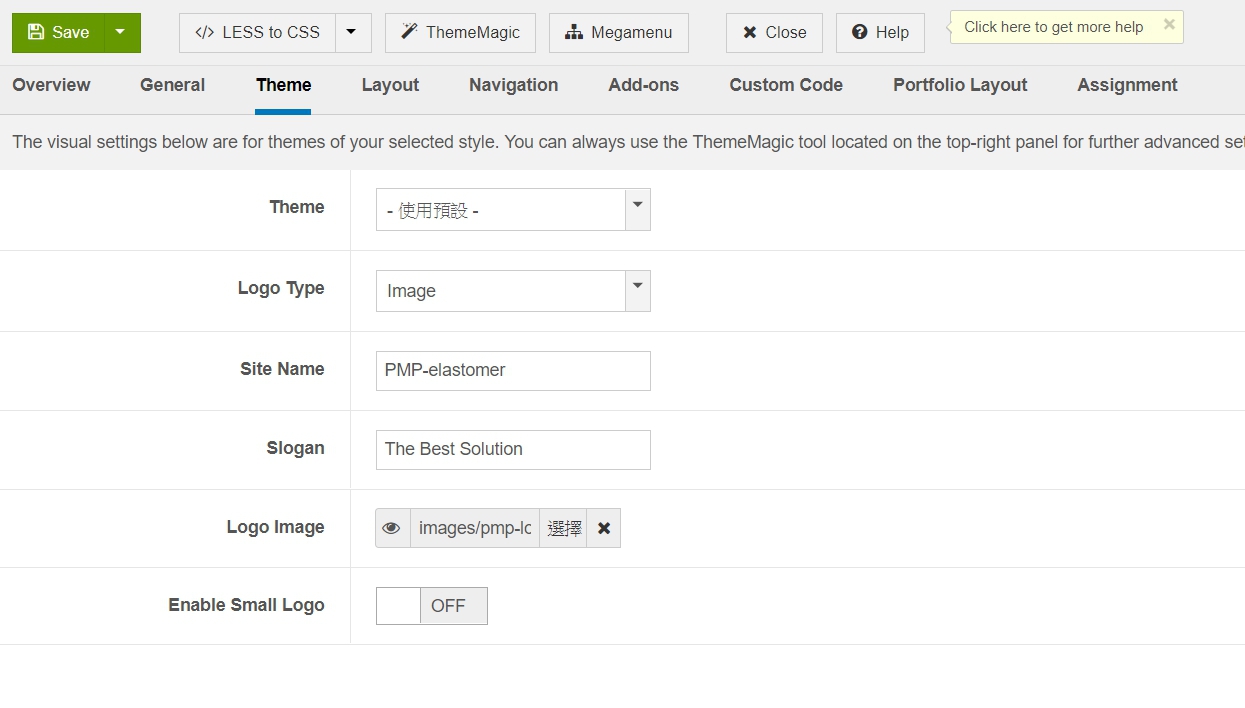Click the eye preview icon for Logo Image

point(392,528)
